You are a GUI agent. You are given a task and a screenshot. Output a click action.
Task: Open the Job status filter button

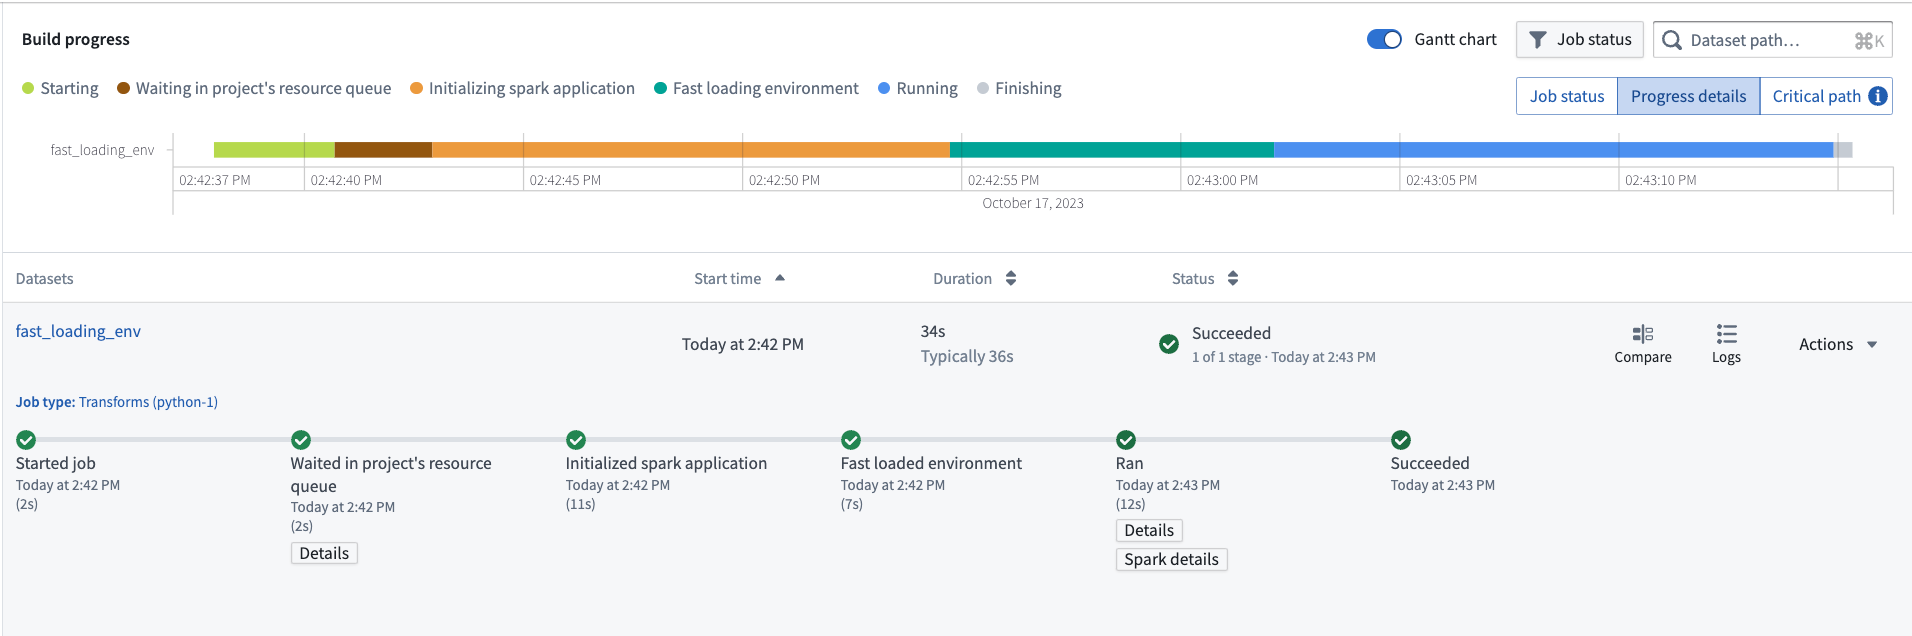[x=1580, y=39]
